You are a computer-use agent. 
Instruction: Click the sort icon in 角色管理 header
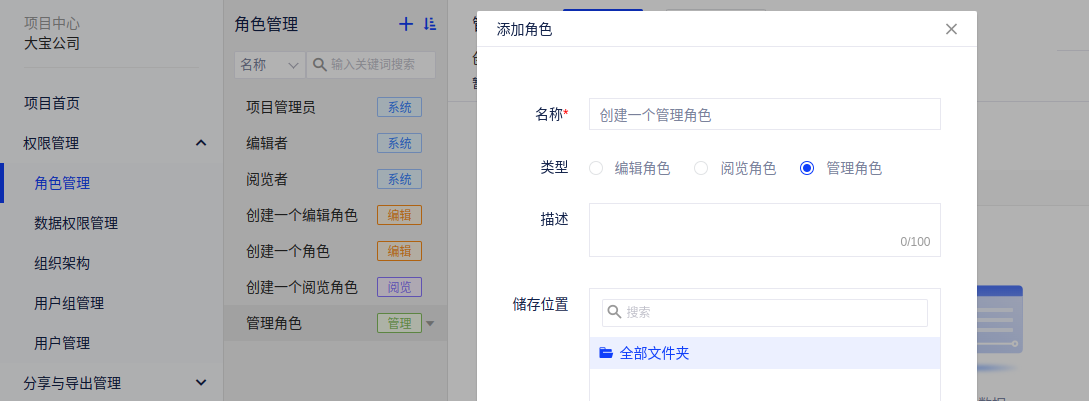(x=430, y=24)
